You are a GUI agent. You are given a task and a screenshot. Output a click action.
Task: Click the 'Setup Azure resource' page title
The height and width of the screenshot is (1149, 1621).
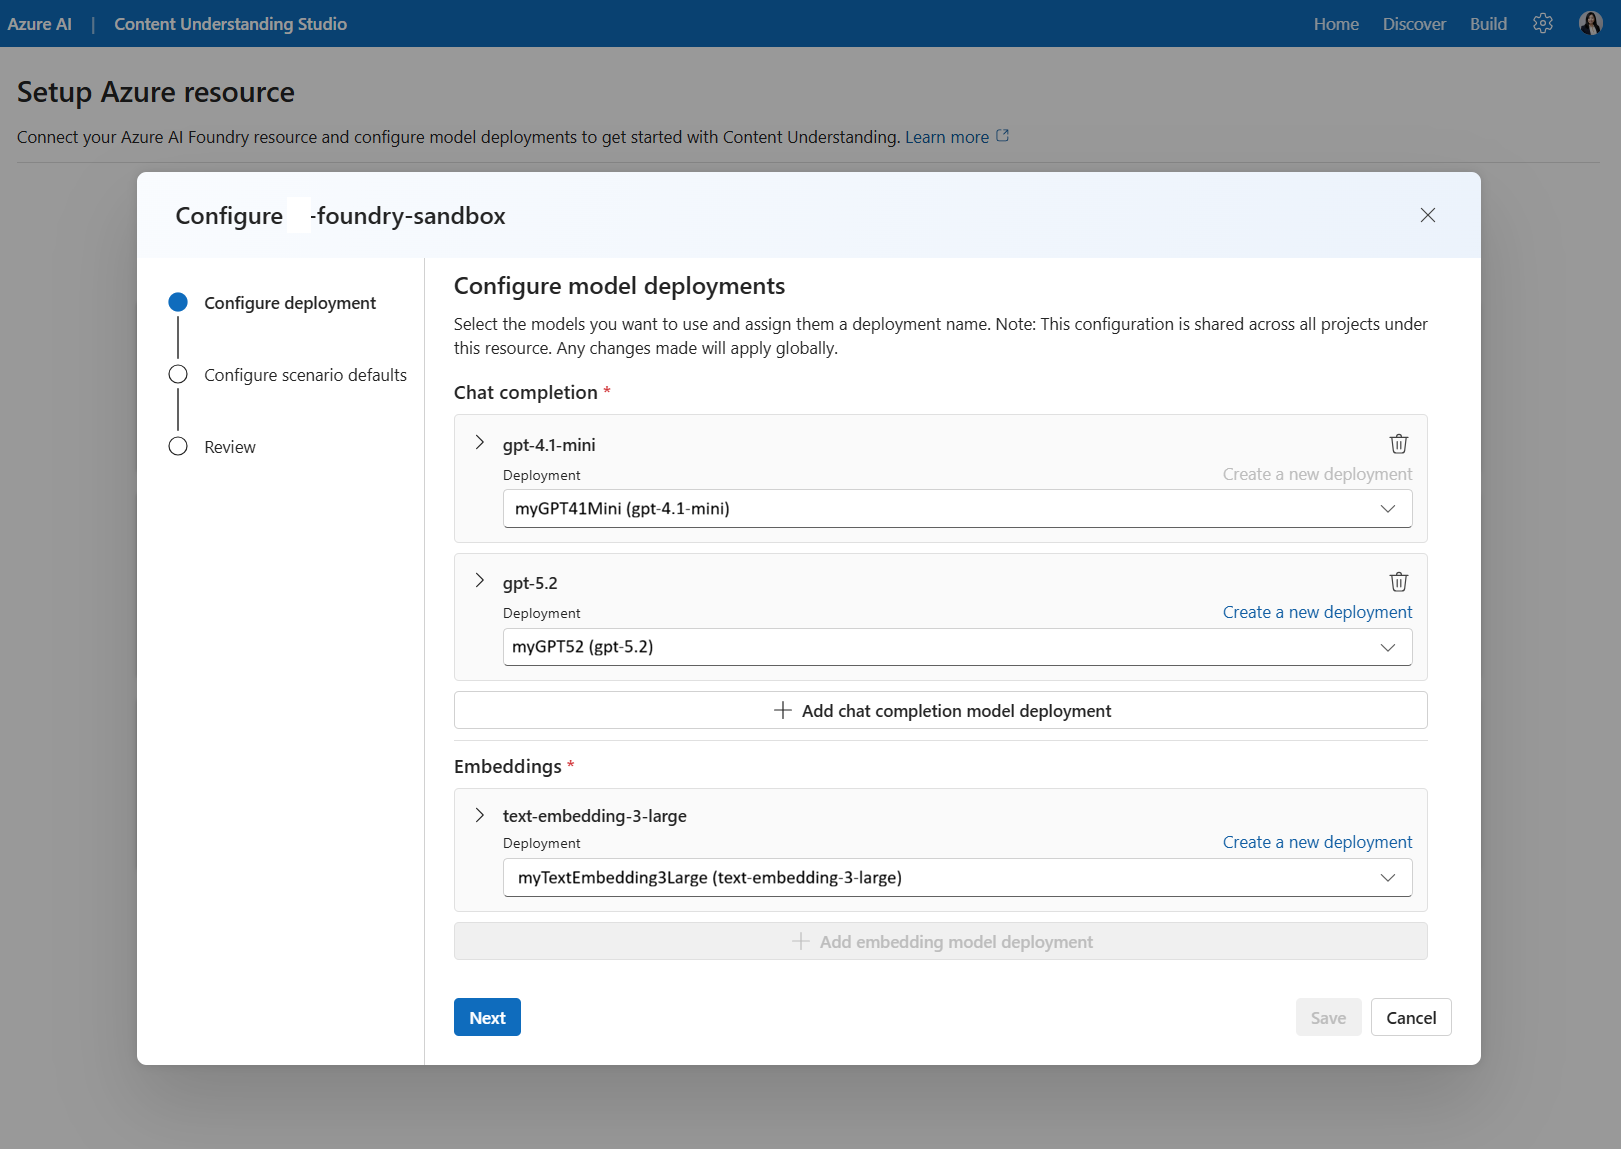point(156,92)
